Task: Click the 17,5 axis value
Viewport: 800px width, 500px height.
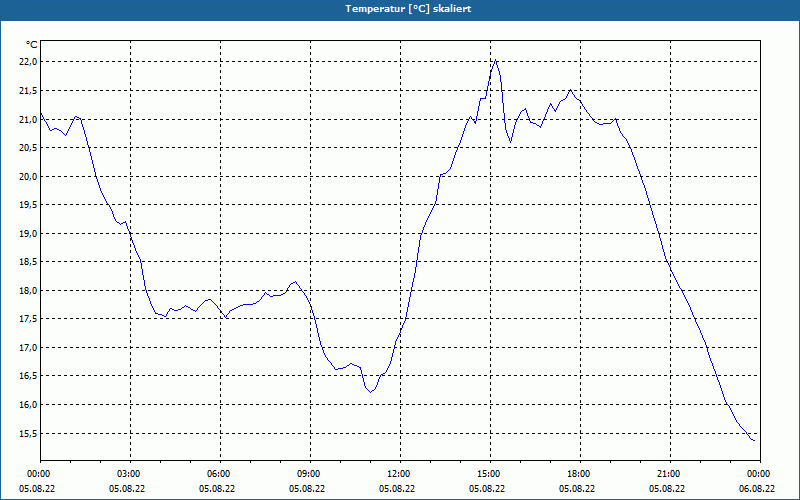Action: tap(29, 319)
